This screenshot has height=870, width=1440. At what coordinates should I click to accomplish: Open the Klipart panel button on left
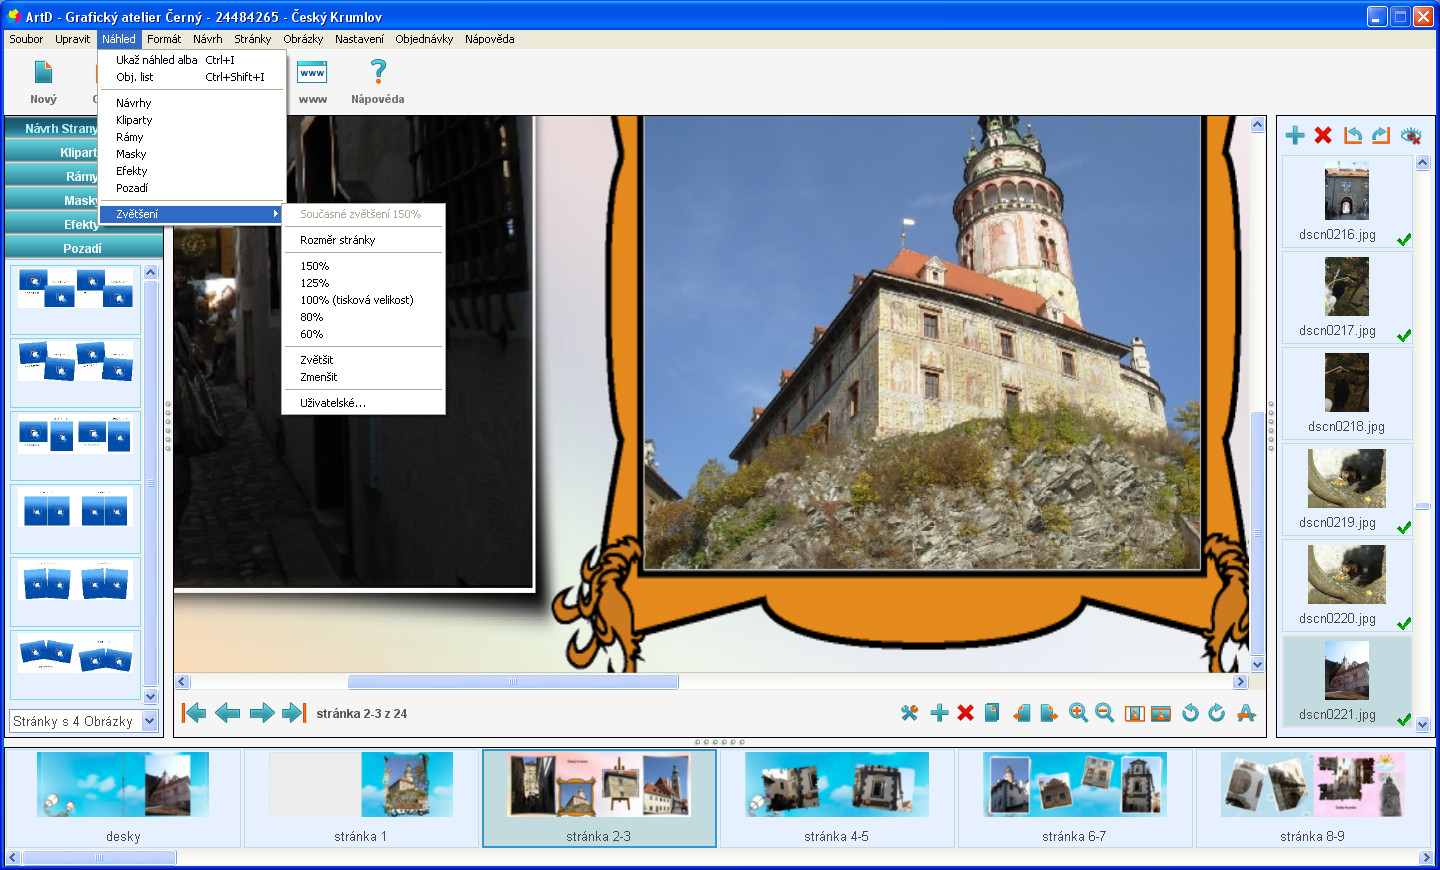[x=52, y=152]
